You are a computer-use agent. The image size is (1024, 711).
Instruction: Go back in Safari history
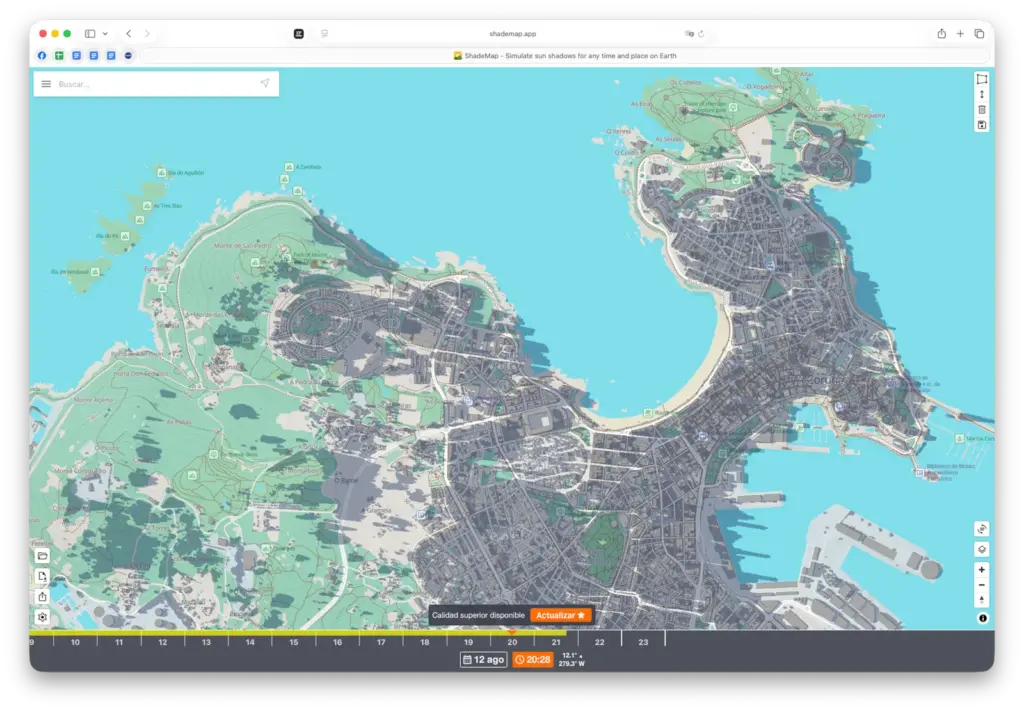point(129,33)
